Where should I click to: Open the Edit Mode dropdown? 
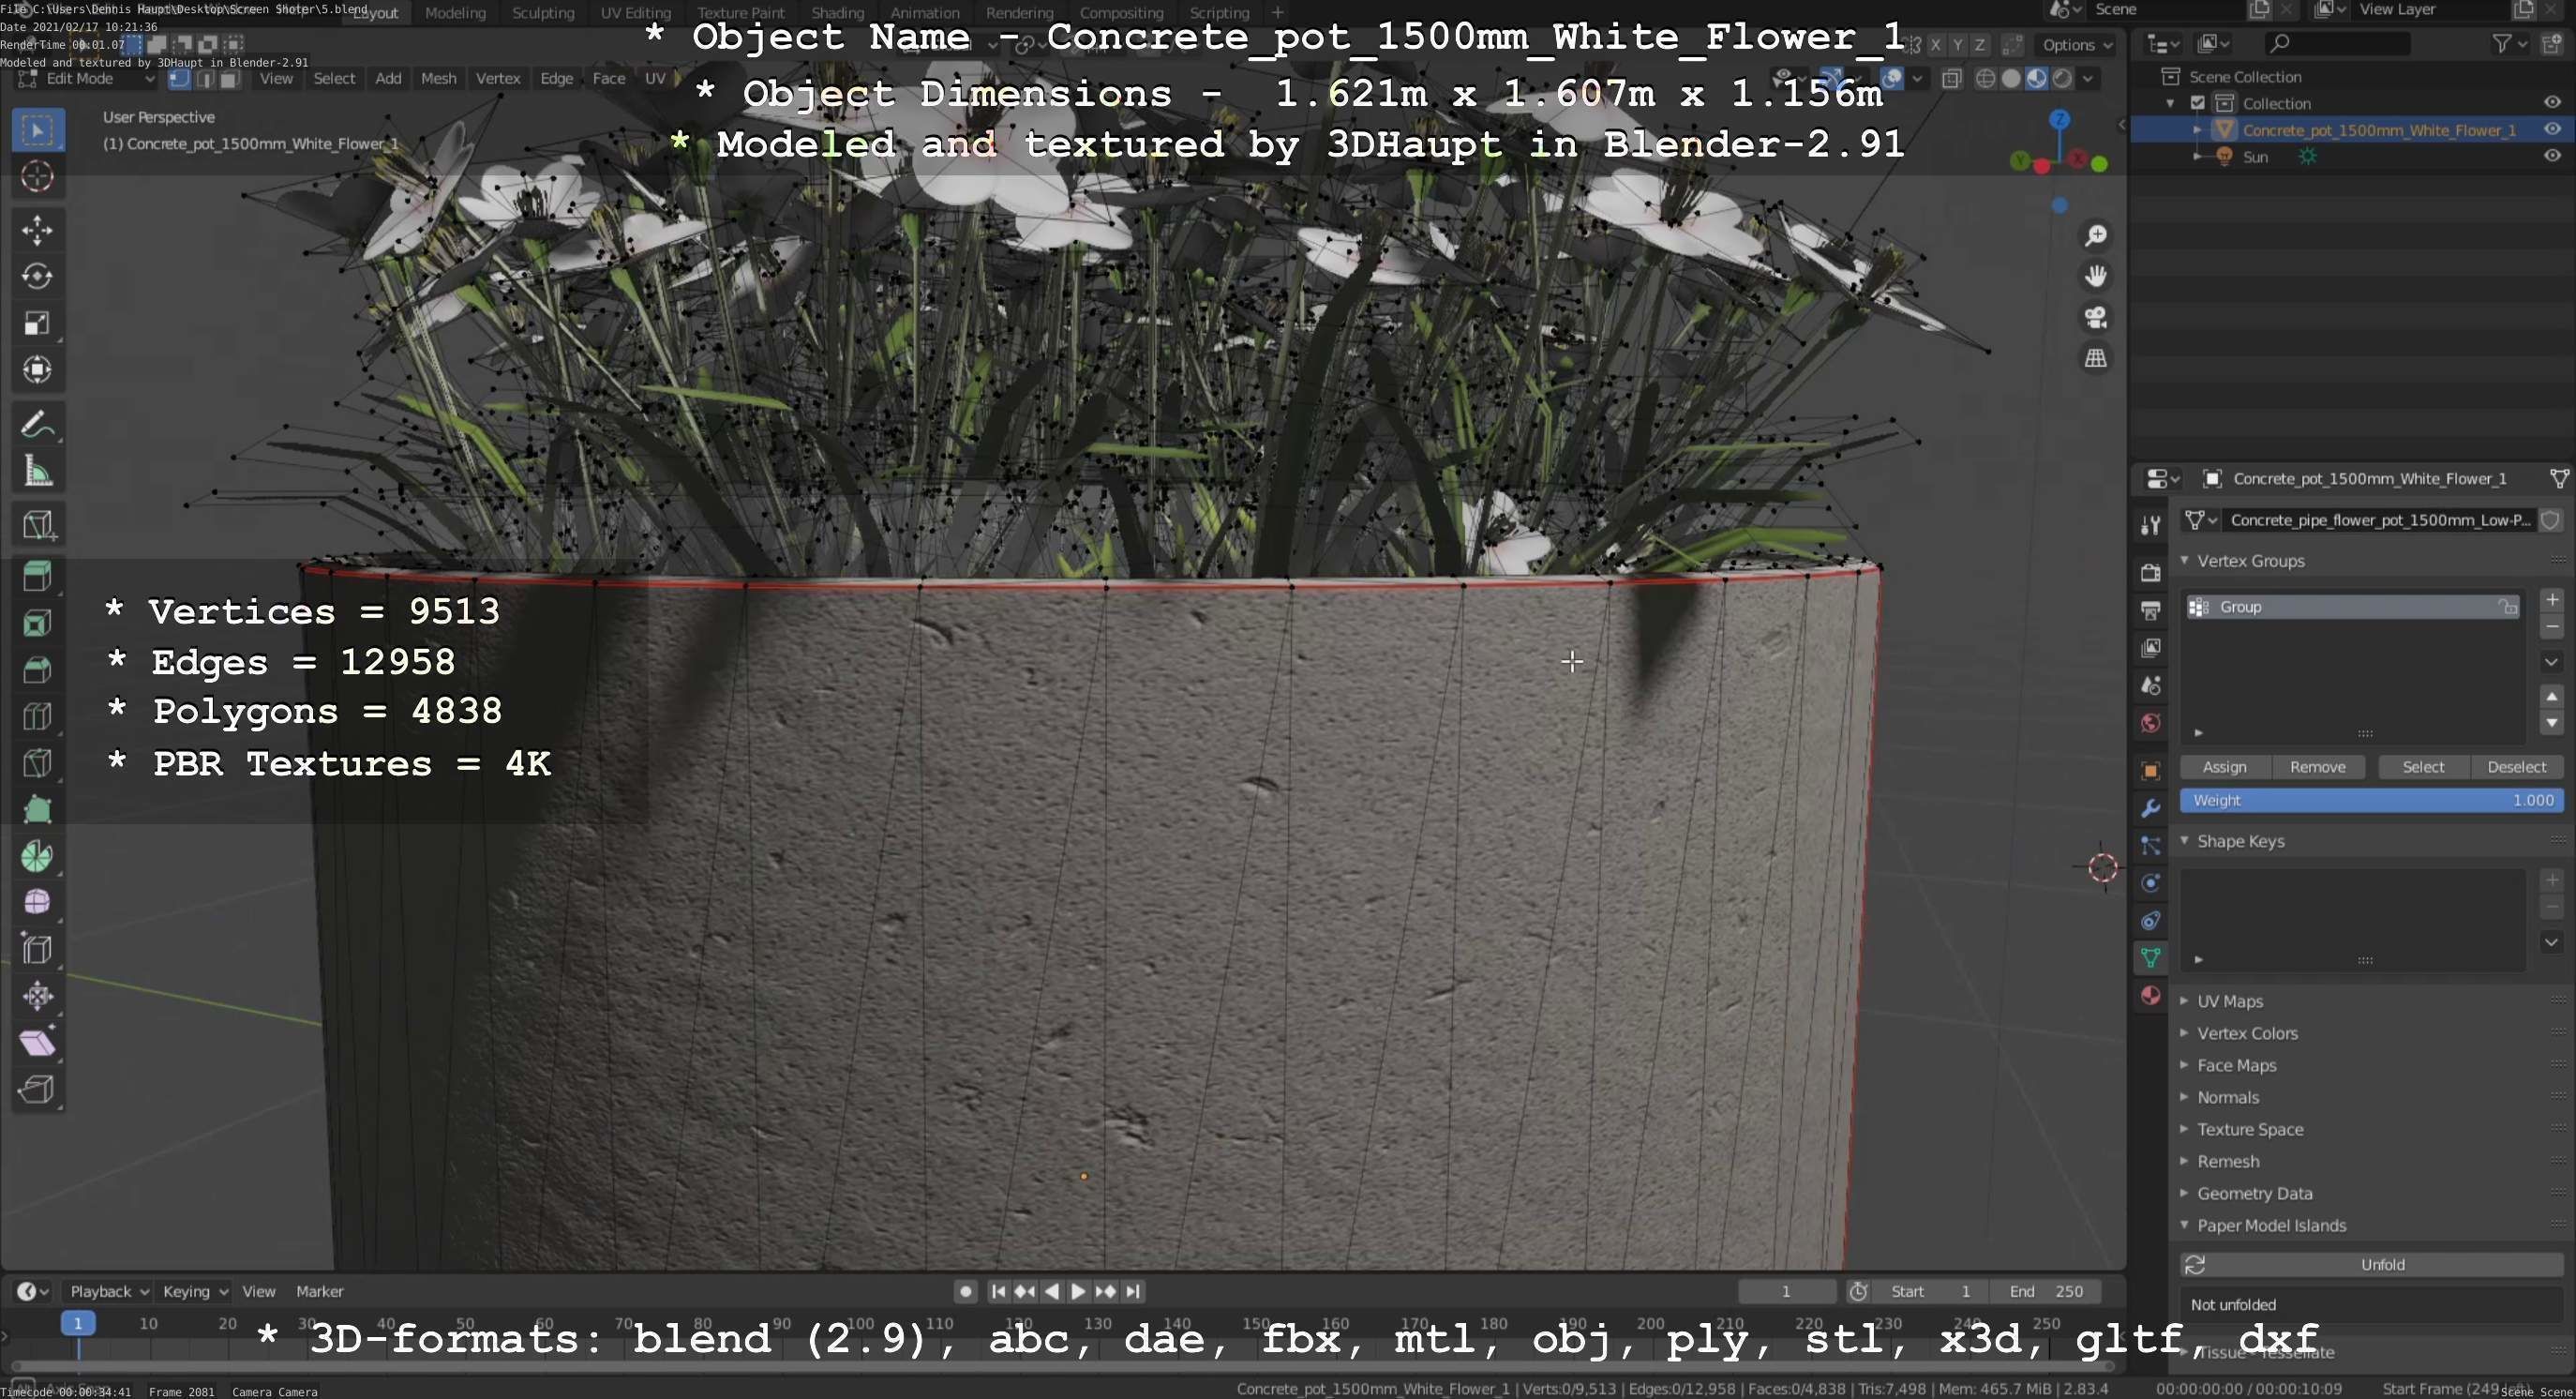pos(88,79)
